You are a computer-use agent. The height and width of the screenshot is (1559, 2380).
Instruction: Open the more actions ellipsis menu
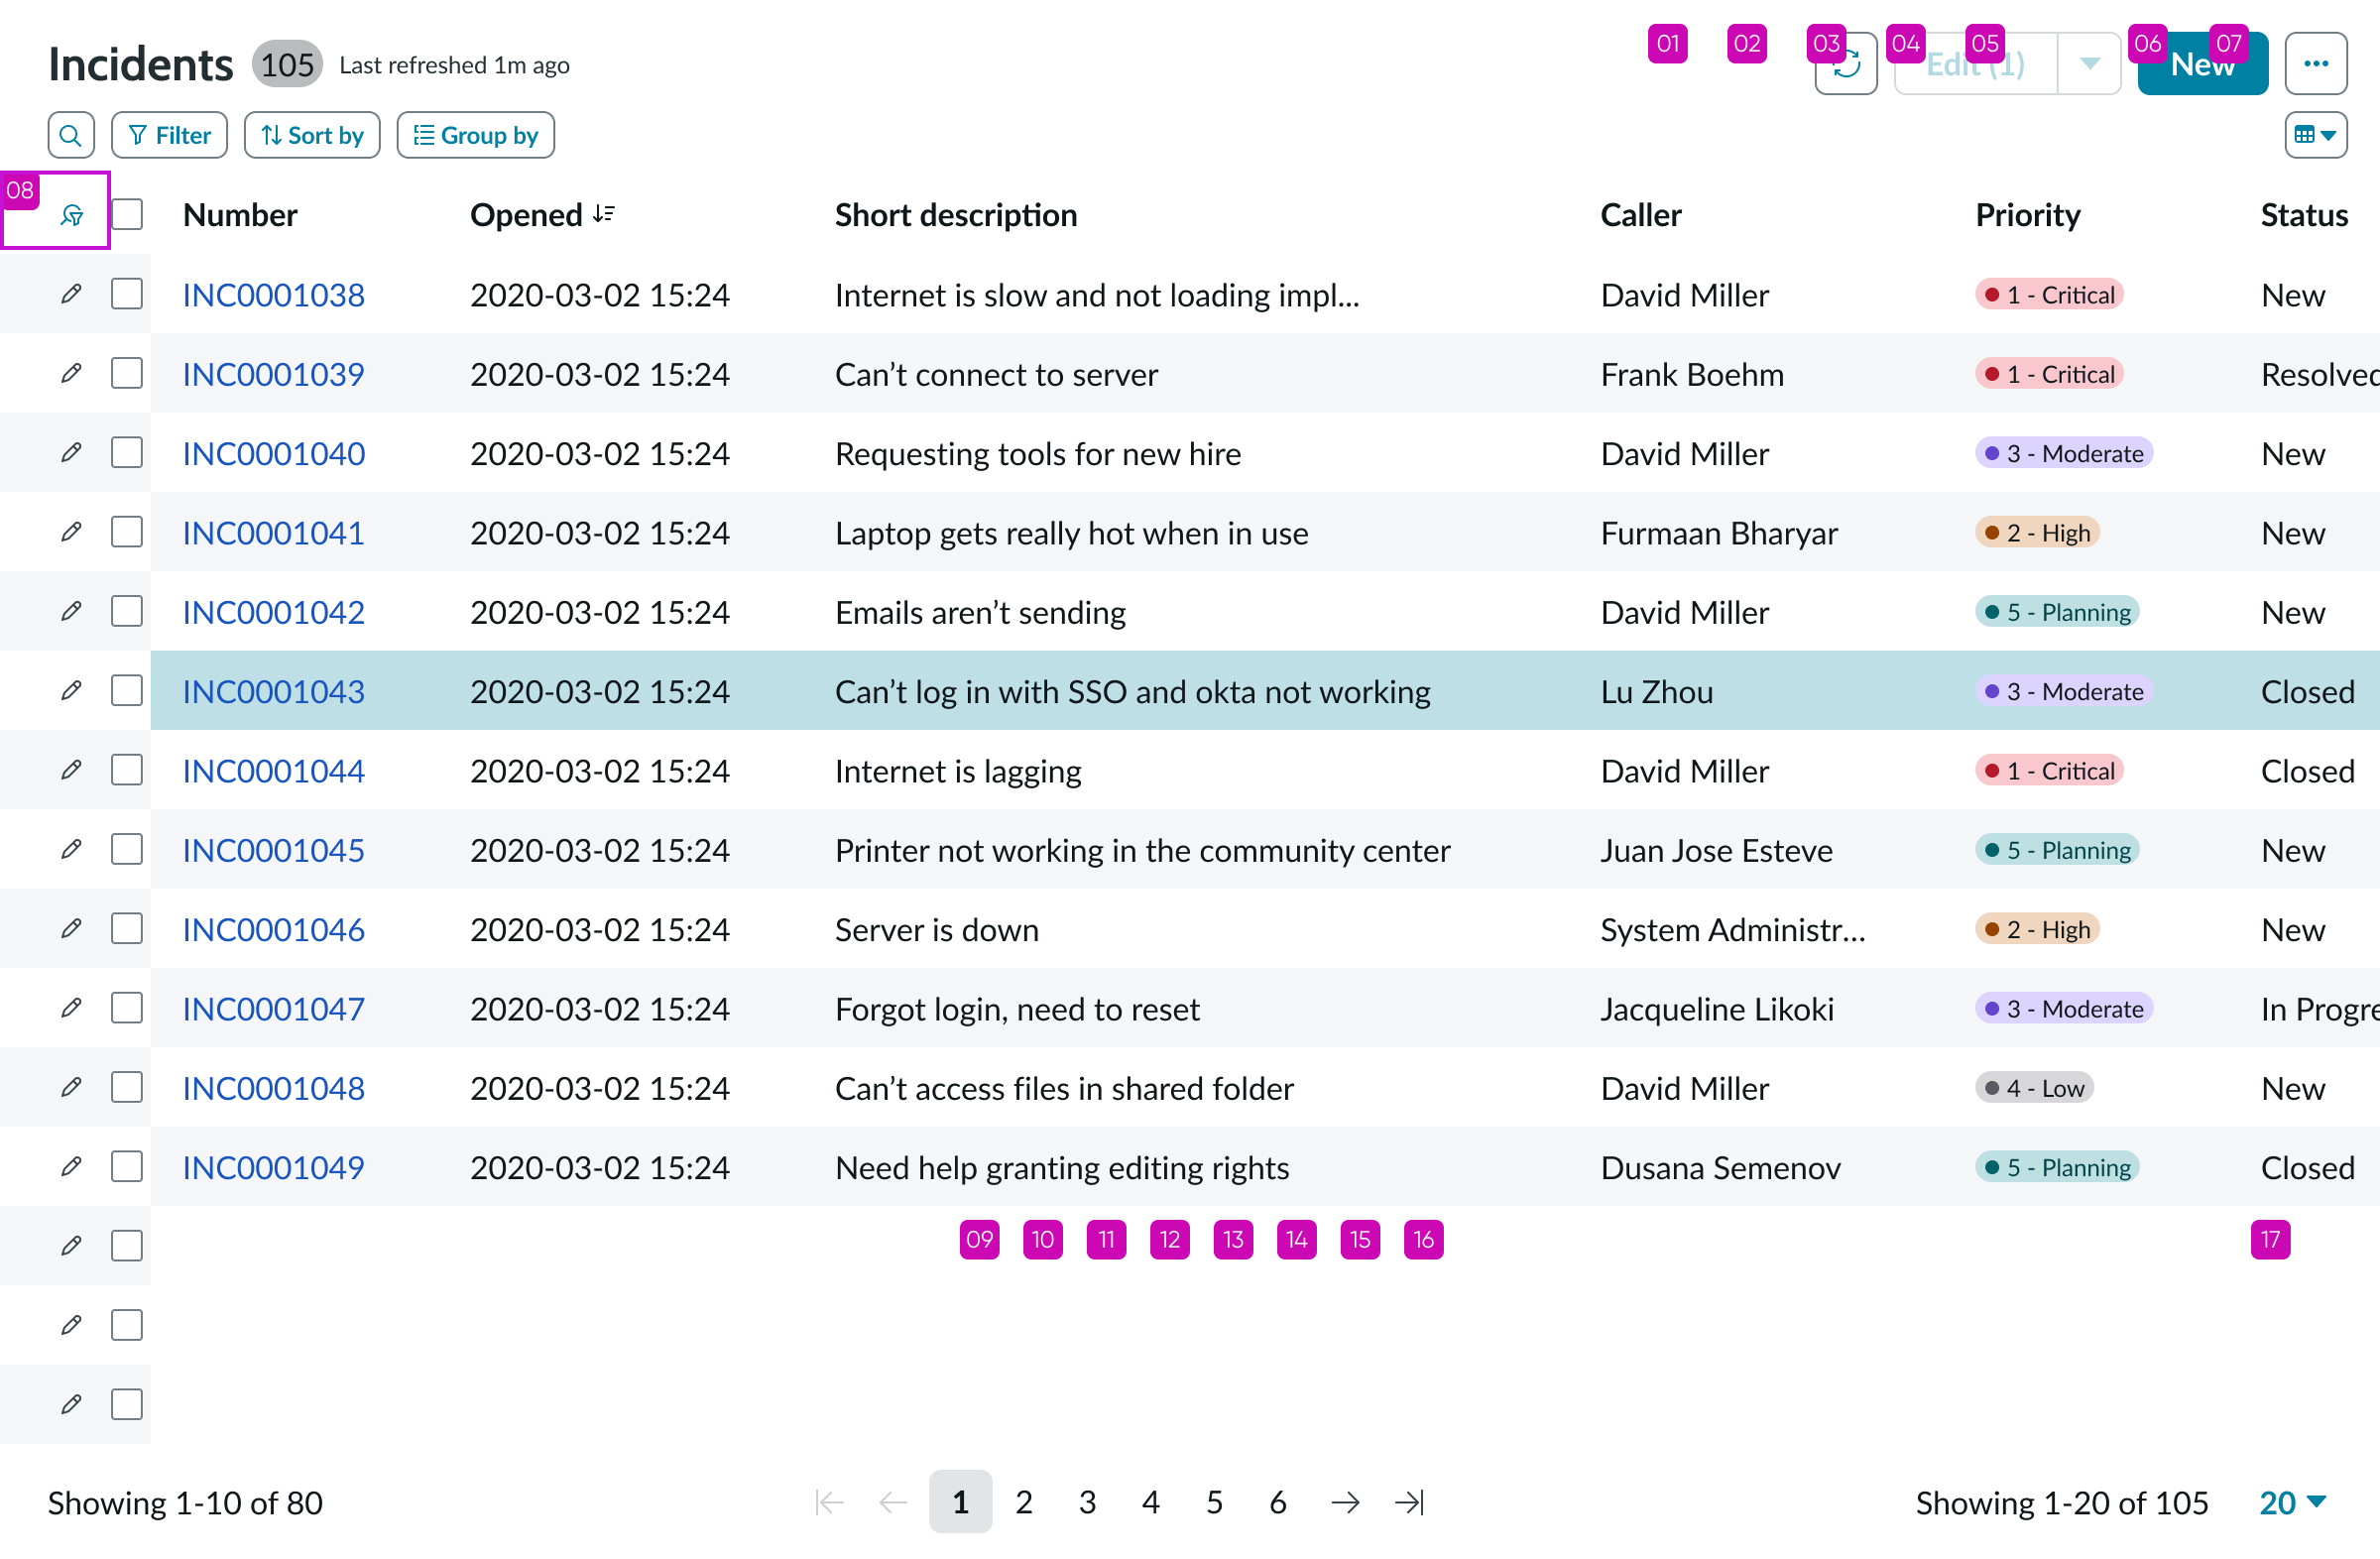[x=2317, y=62]
